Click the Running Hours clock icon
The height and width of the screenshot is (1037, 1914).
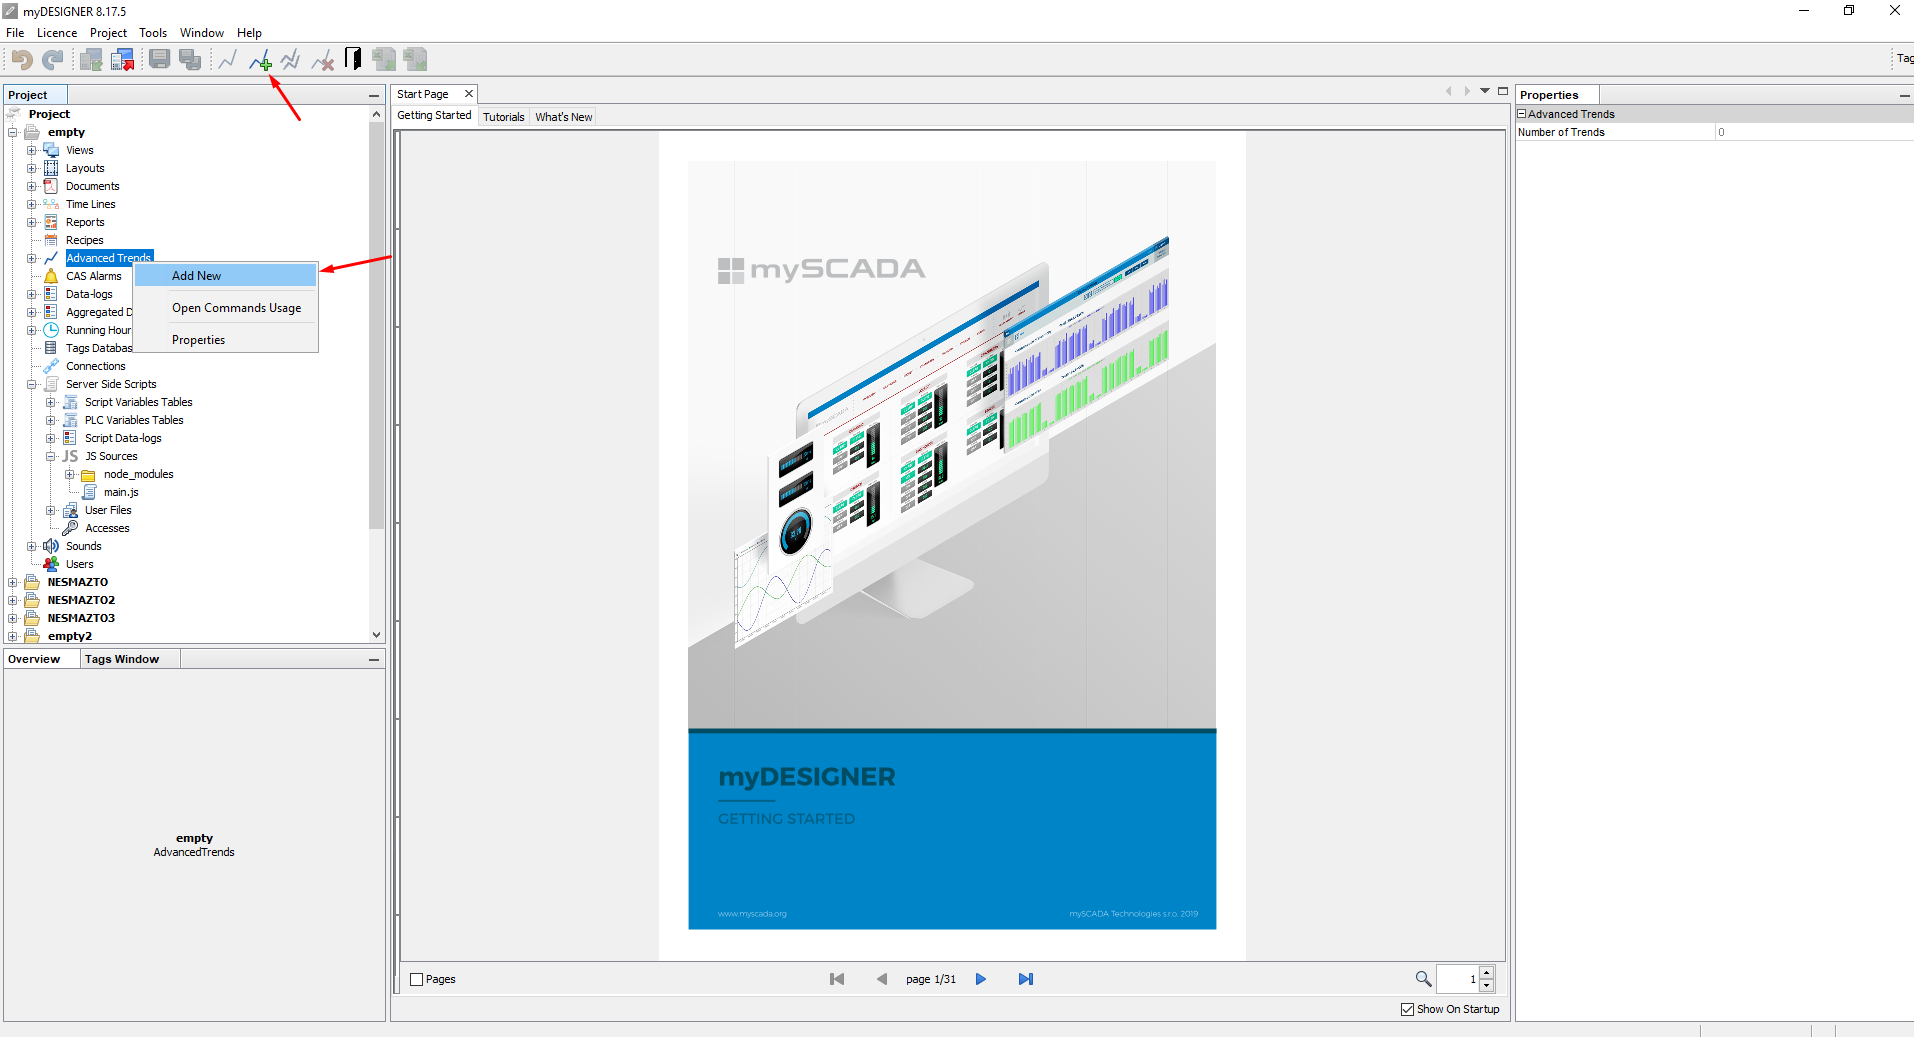pos(51,330)
